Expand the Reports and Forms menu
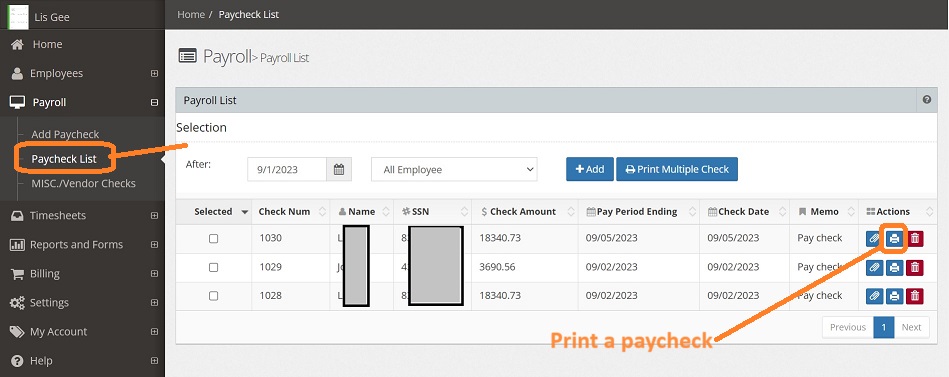The width and height of the screenshot is (949, 377). pyautogui.click(x=154, y=244)
